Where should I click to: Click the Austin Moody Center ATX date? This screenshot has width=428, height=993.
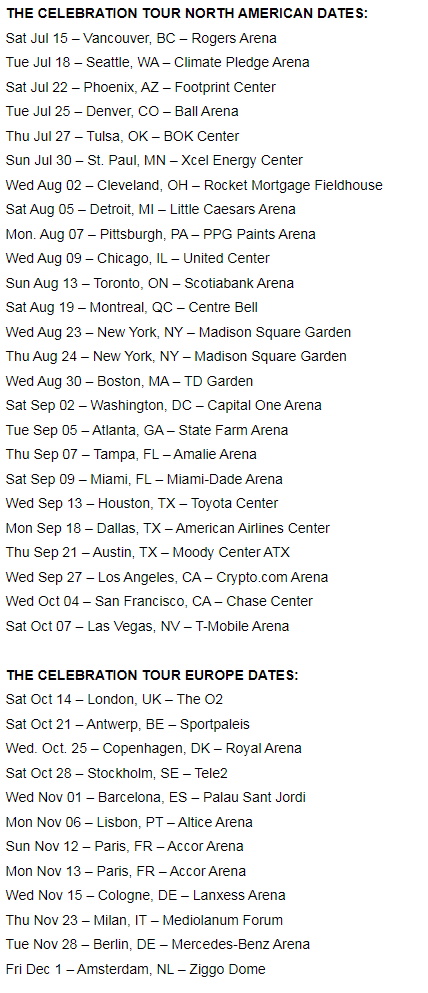[x=148, y=552]
